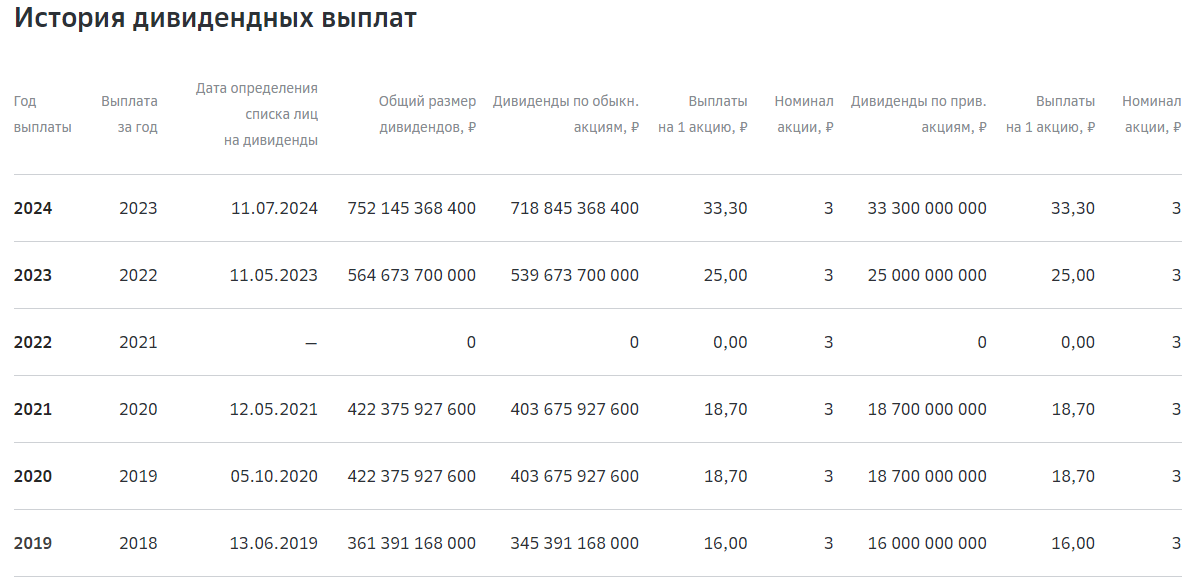Click the "Выплата за год" column header
1199x588 pixels.
(129, 114)
